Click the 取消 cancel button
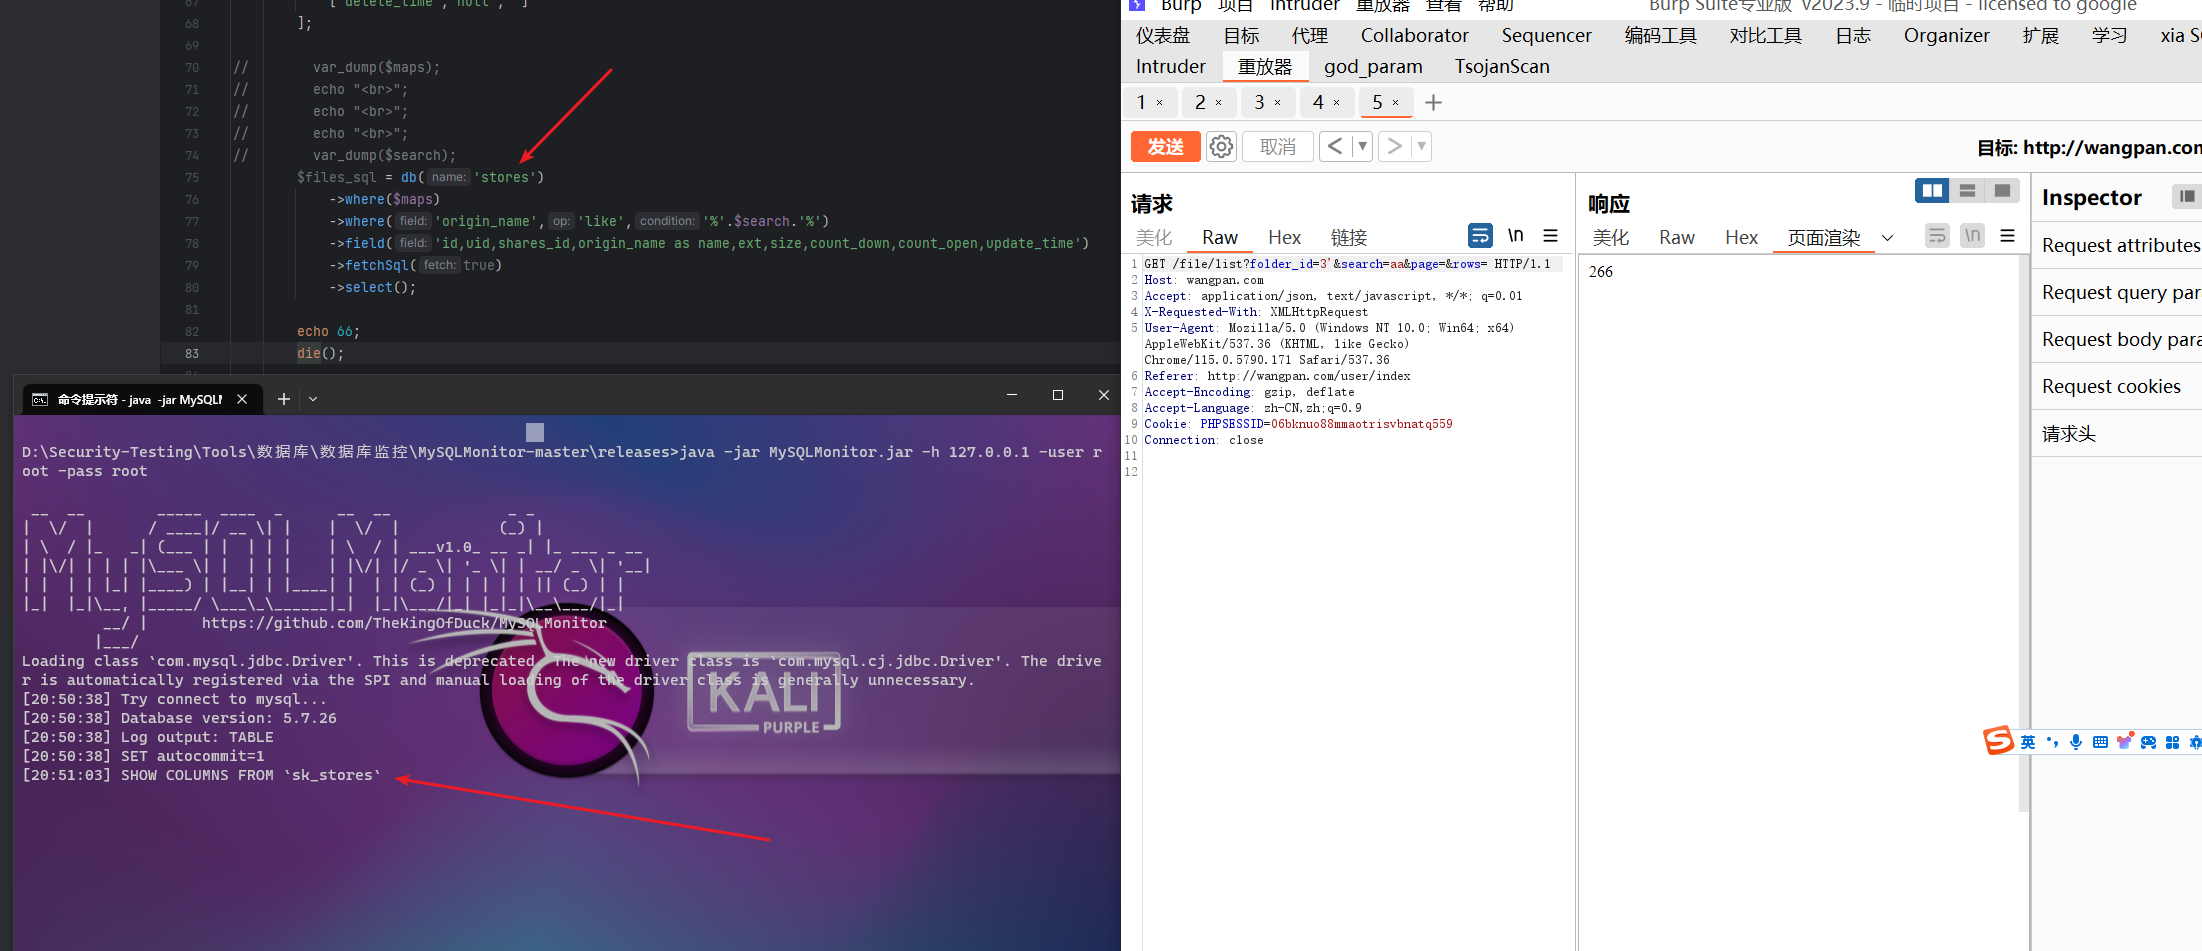 click(x=1277, y=147)
